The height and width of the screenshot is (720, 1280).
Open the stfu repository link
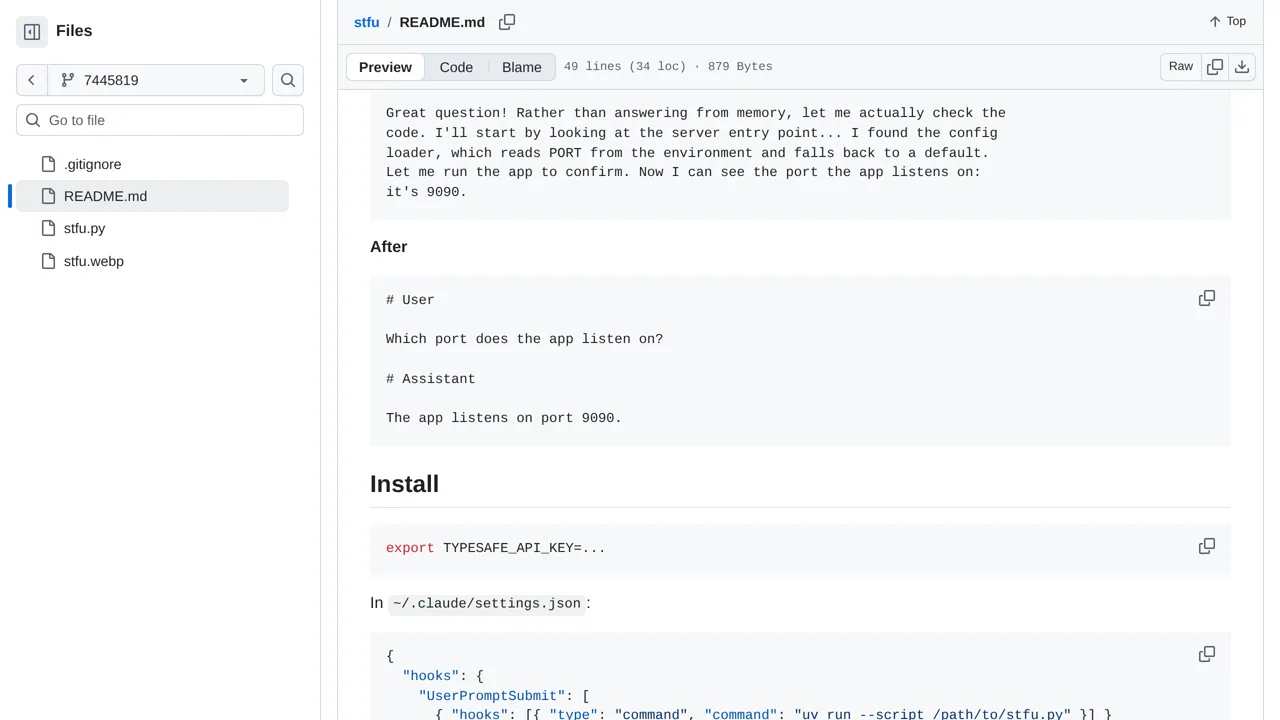pyautogui.click(x=367, y=22)
